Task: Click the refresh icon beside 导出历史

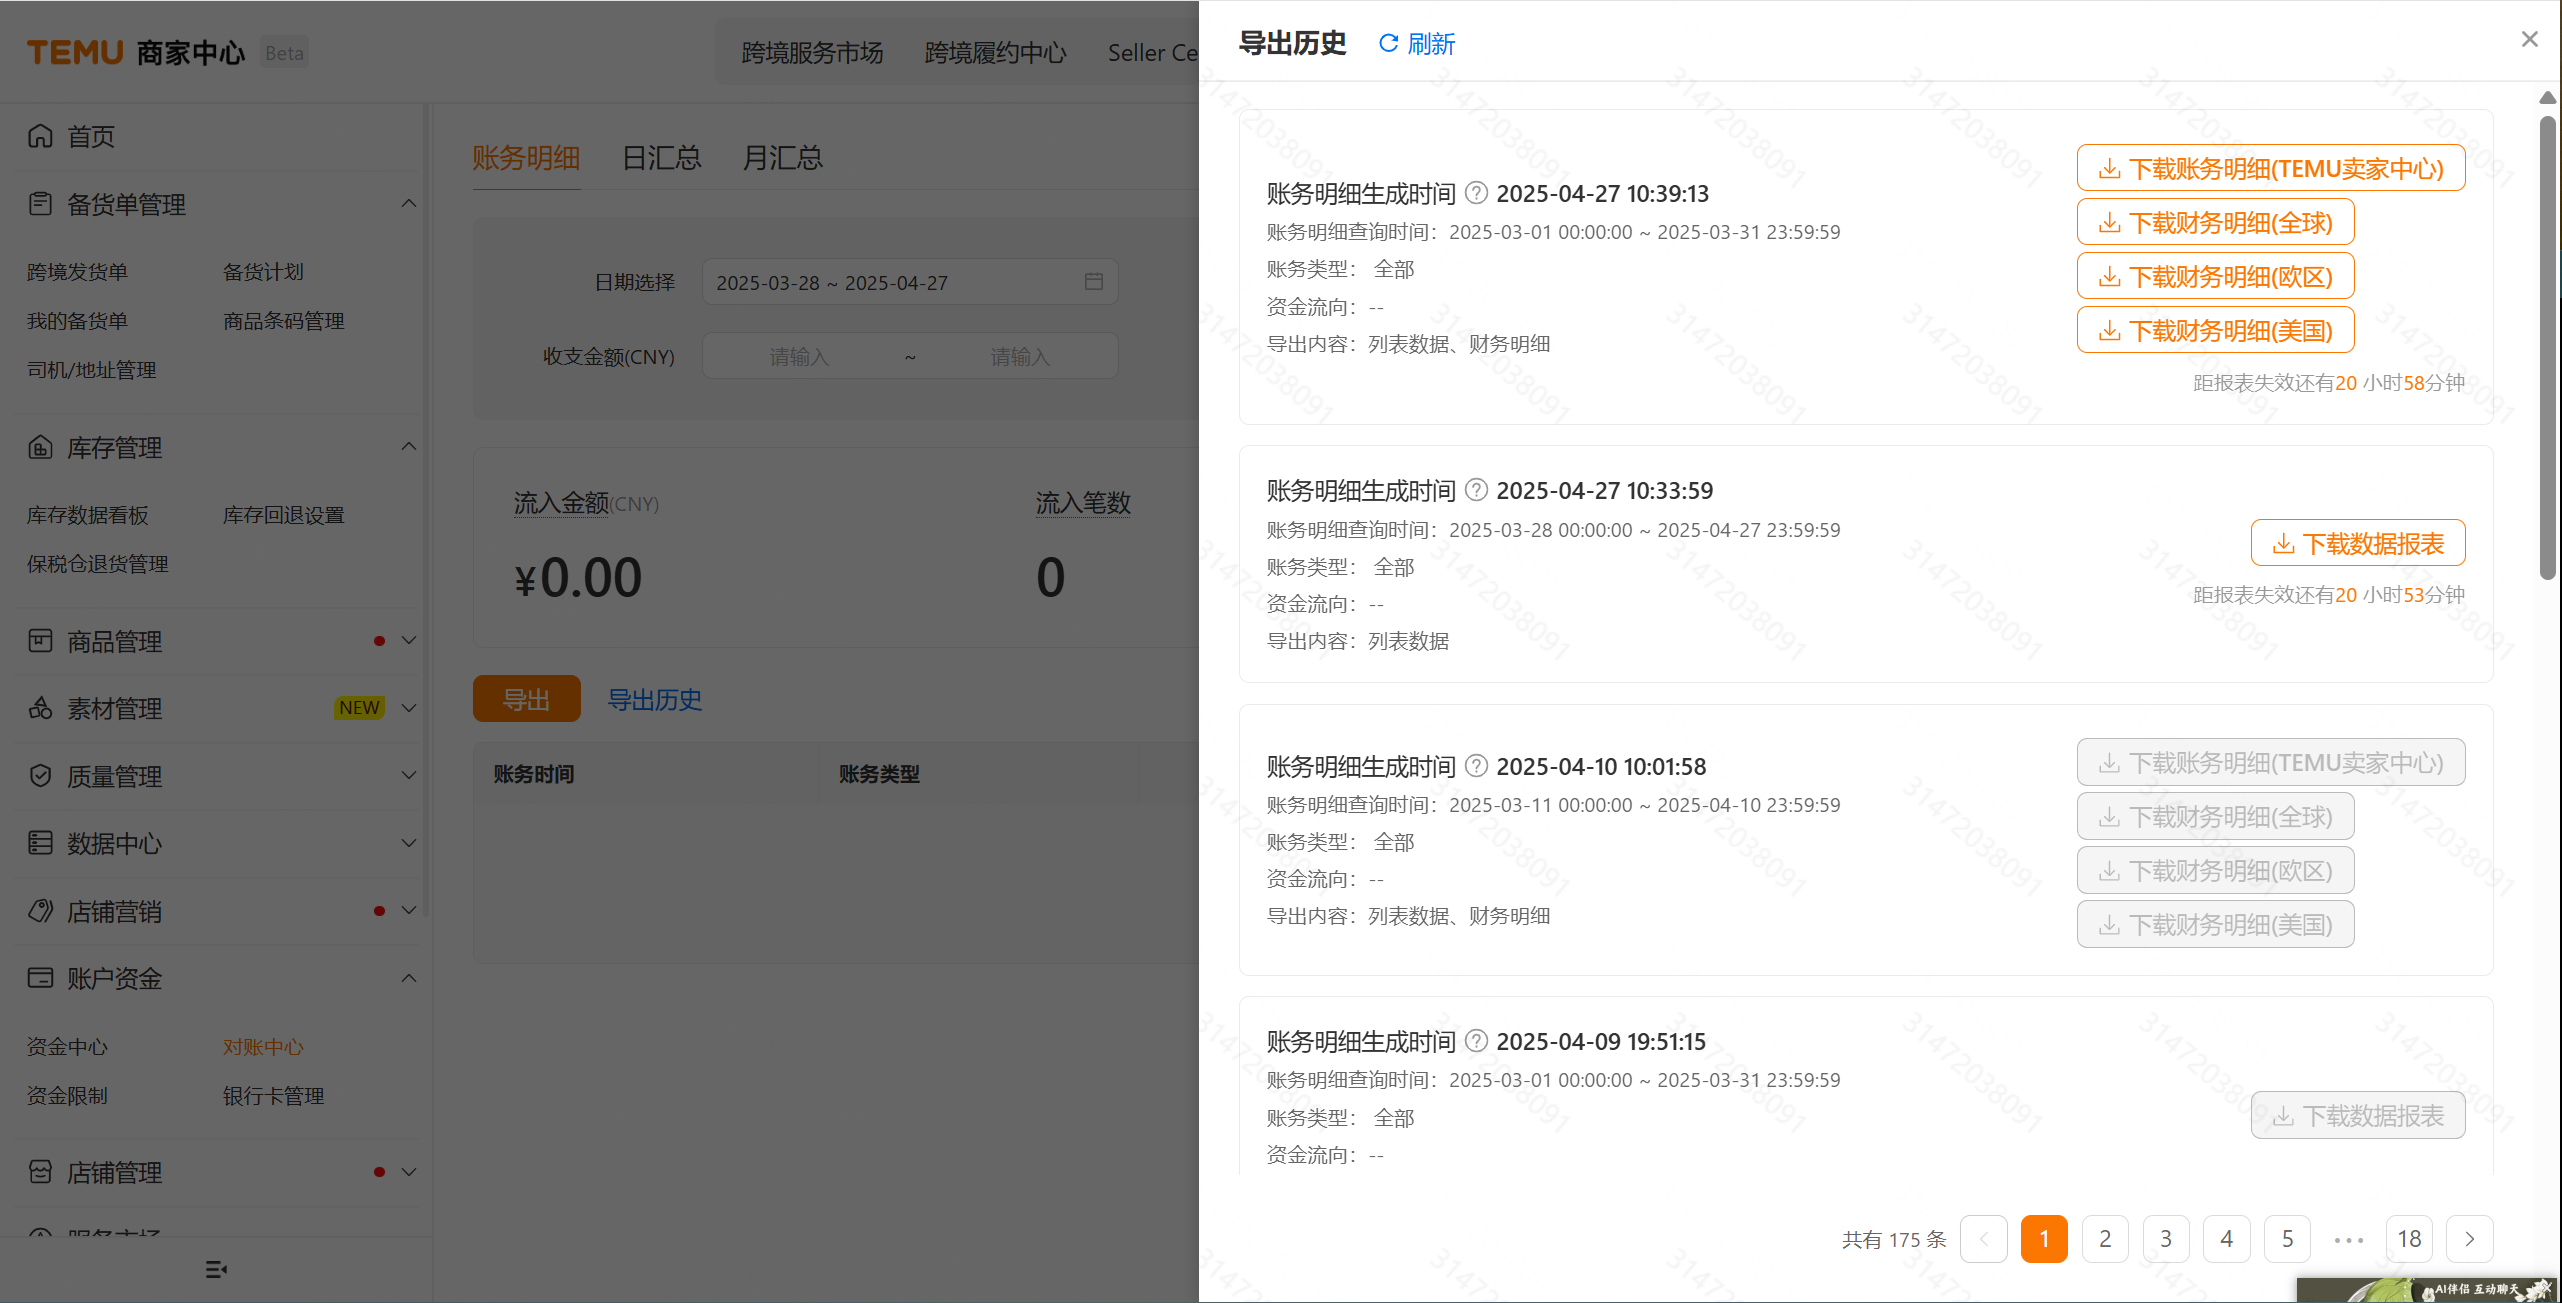Action: click(1388, 43)
